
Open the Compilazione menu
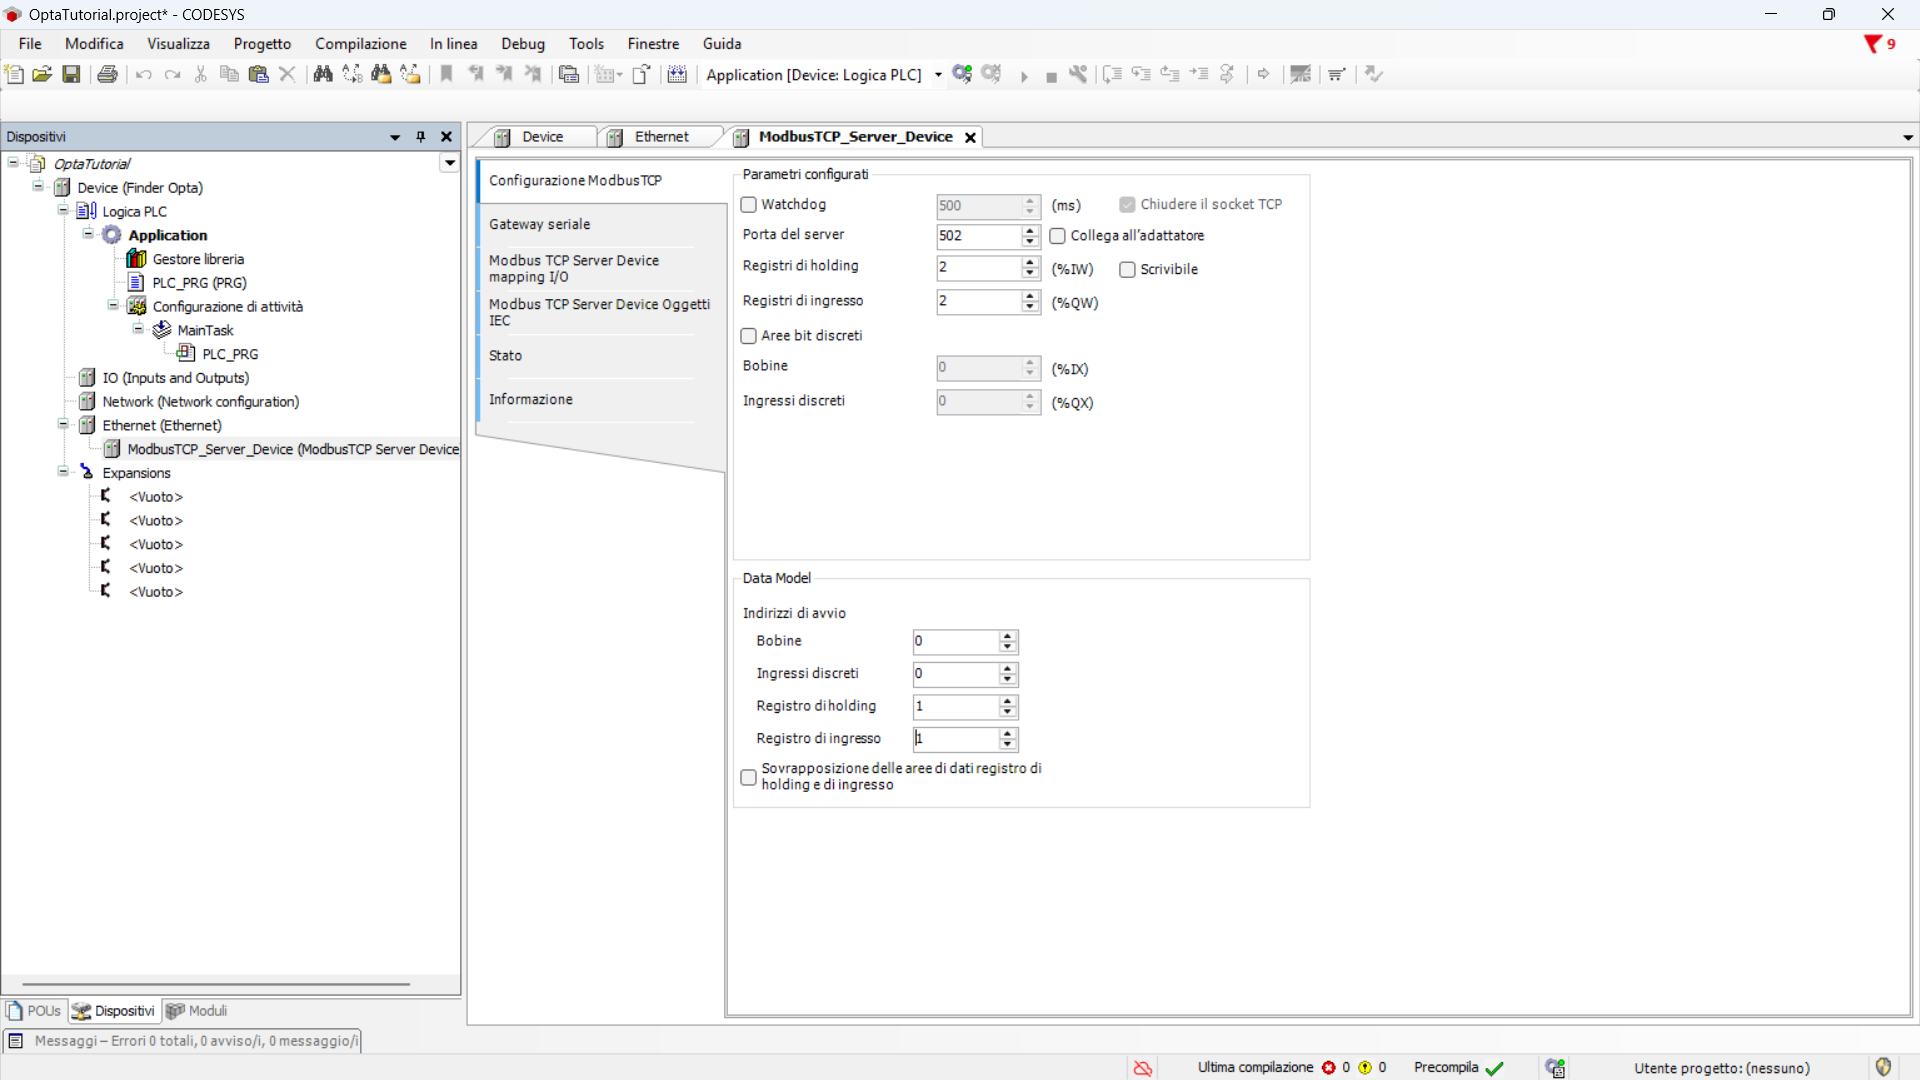360,44
